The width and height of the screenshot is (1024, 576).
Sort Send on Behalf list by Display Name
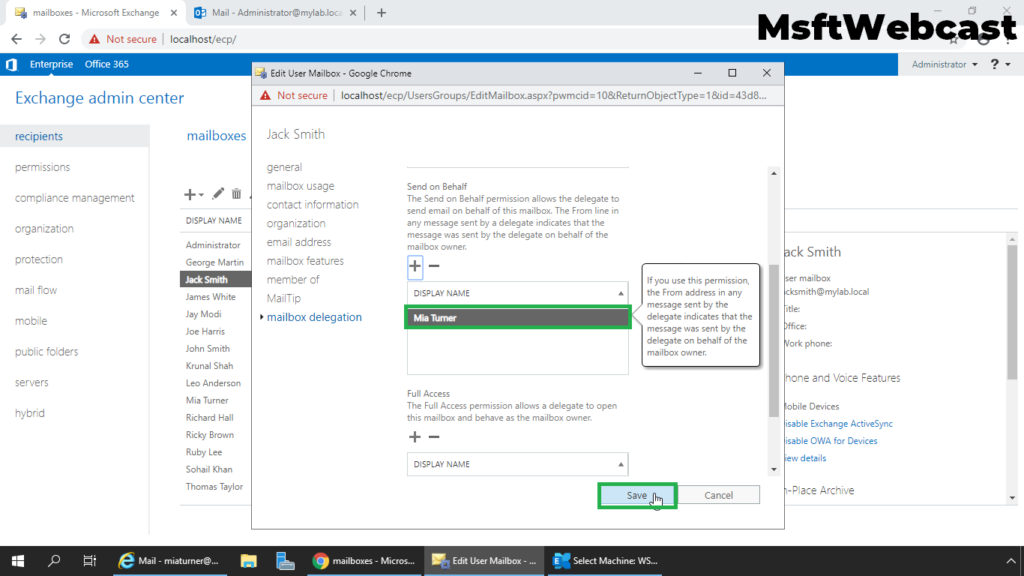click(517, 293)
